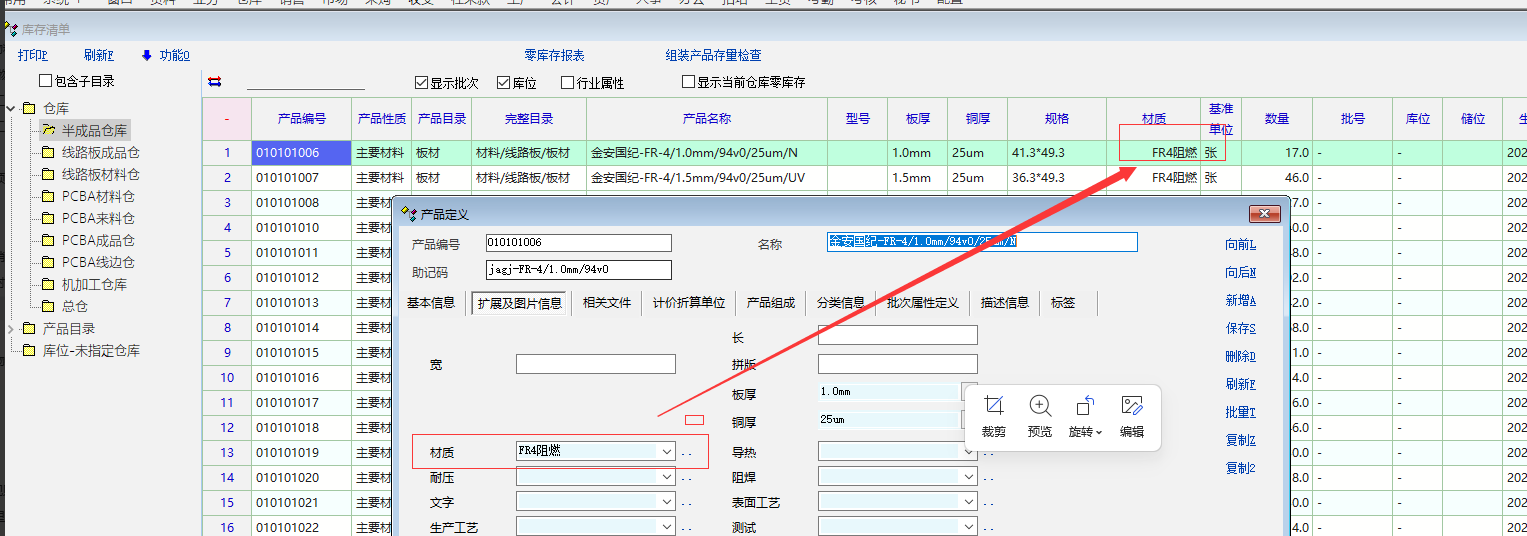1527x536 pixels.
Task: Click the 保存 button in product dialog
Action: (1240, 329)
